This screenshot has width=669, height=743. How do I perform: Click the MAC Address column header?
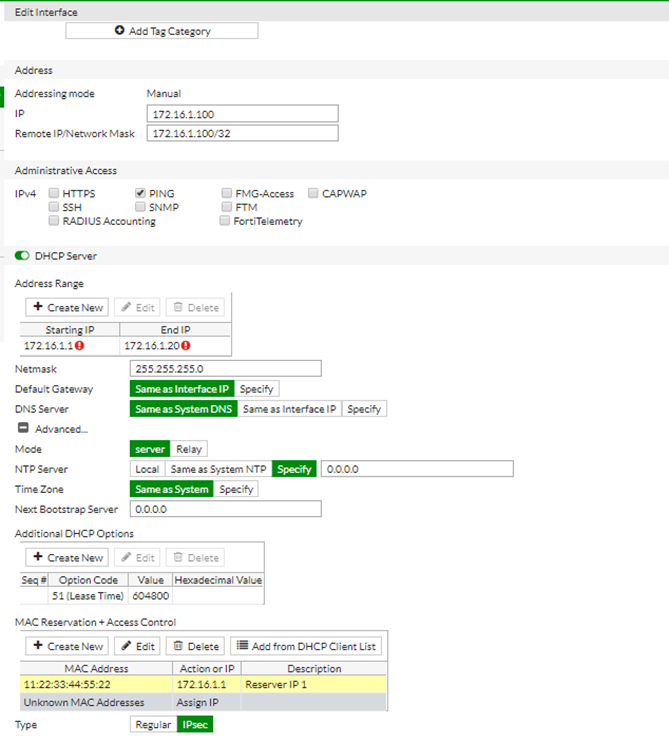click(96, 668)
